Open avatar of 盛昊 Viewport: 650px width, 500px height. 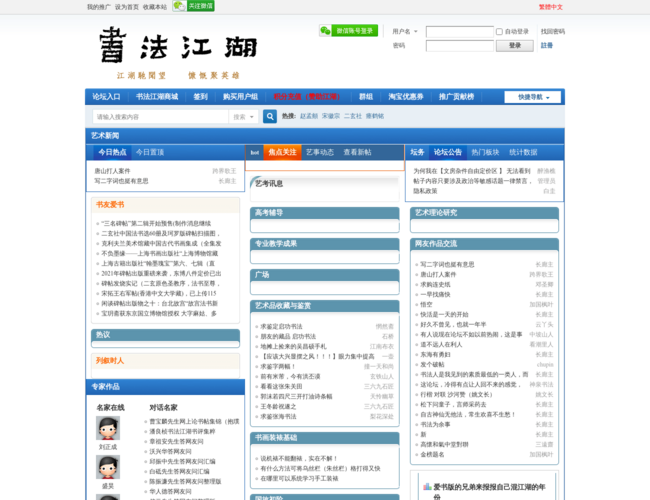108,467
